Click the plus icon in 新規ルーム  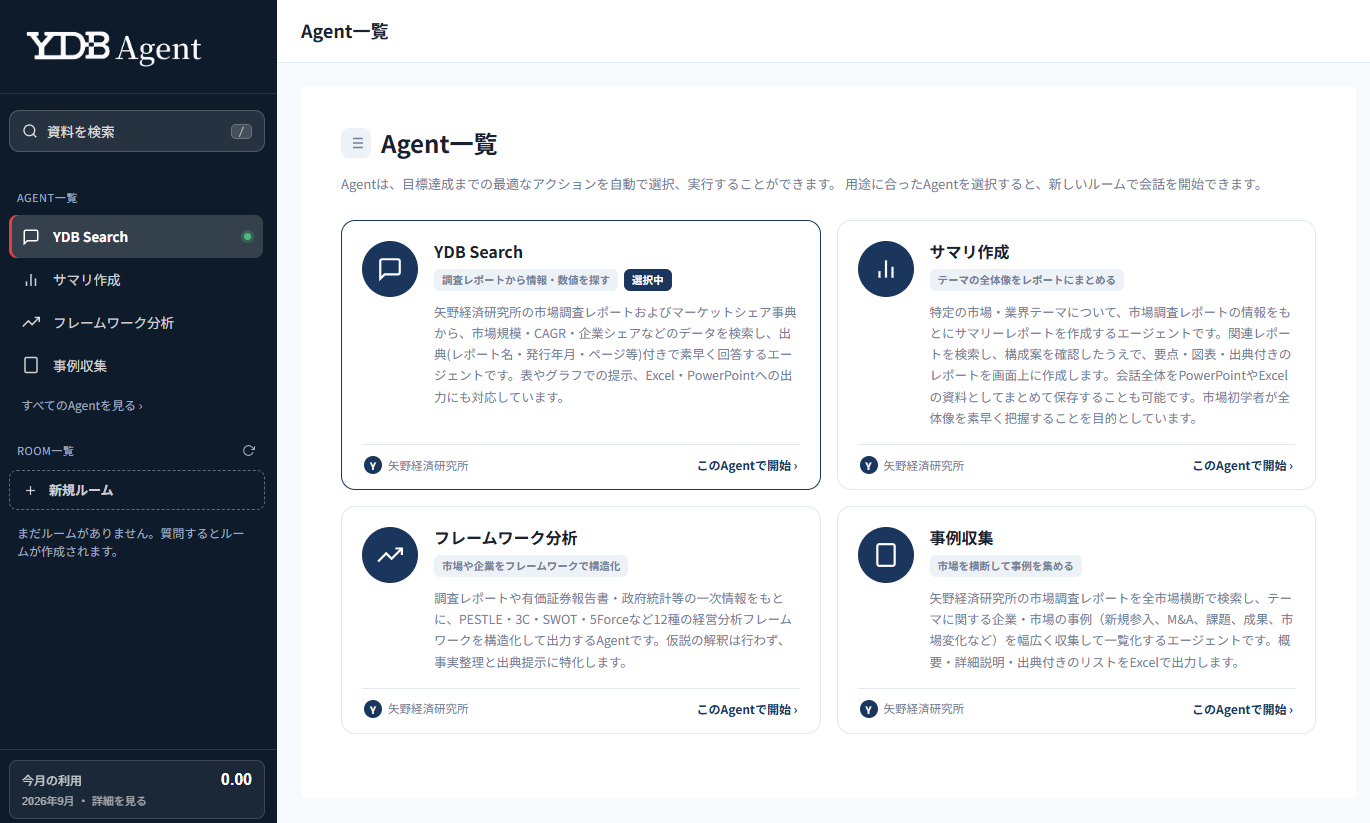tap(30, 490)
